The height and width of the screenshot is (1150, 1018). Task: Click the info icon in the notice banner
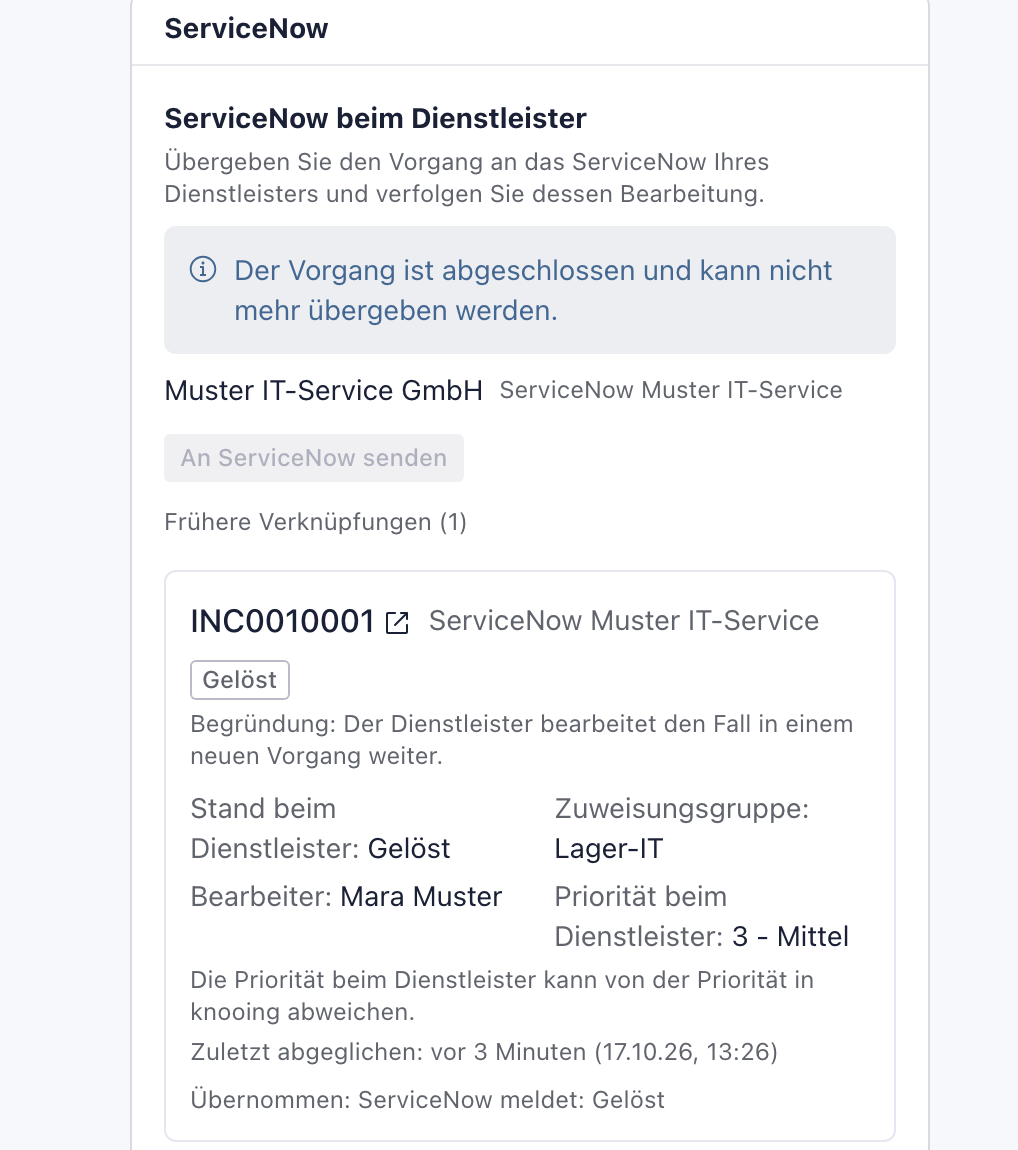click(x=203, y=269)
